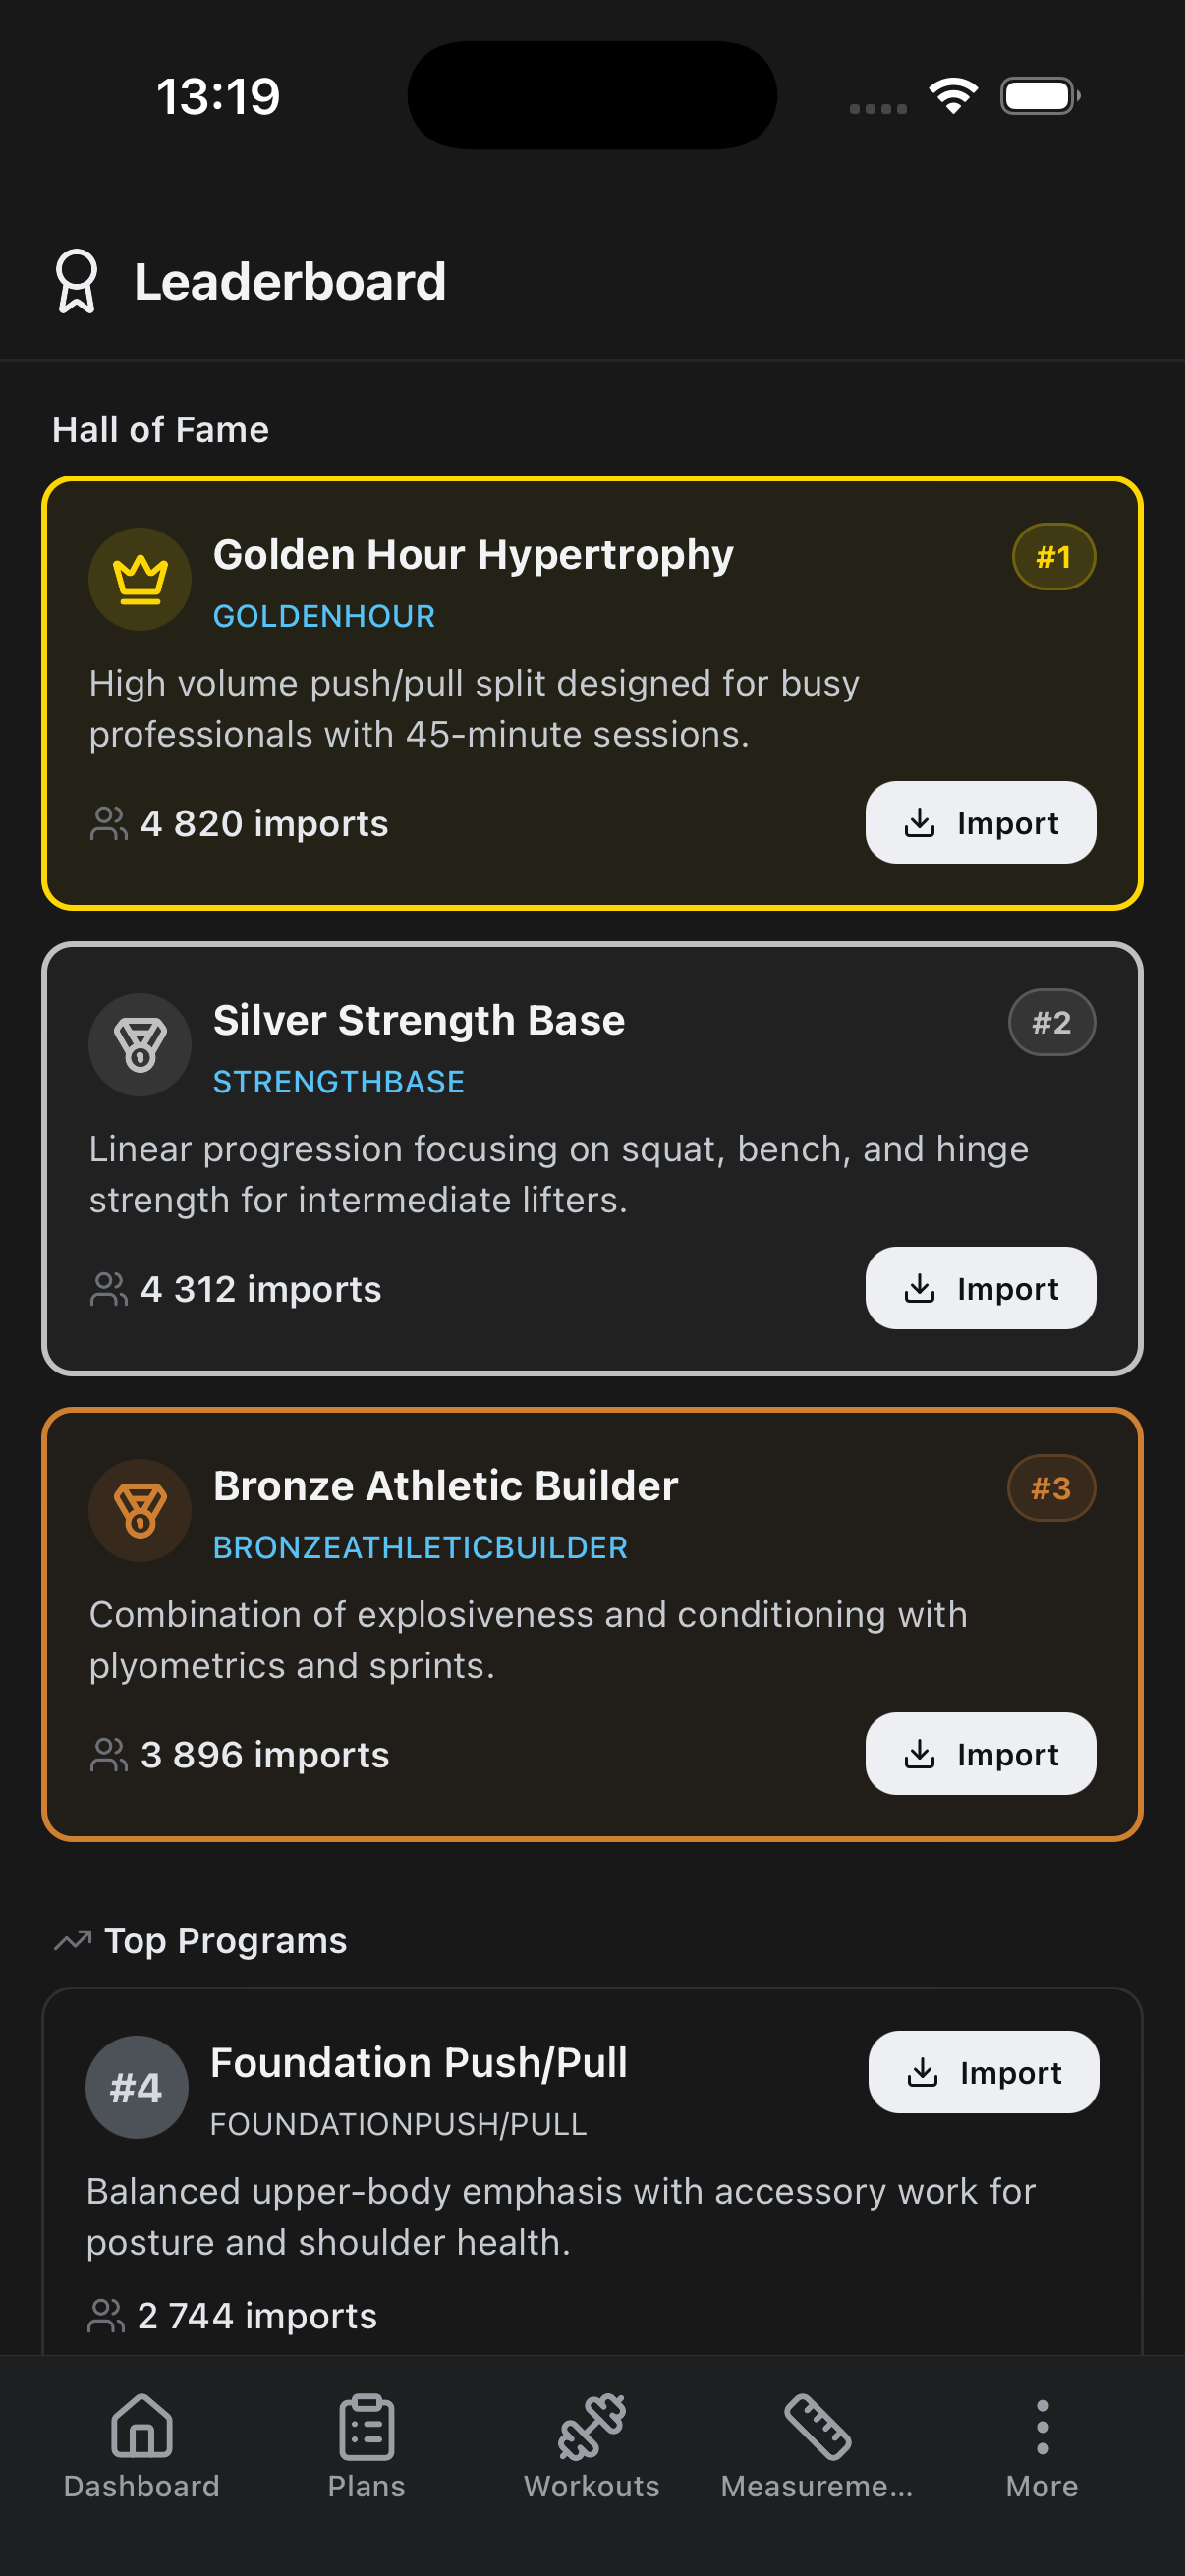Viewport: 1185px width, 2576px height.
Task: Import Golden Hour Hypertrophy program
Action: pos(980,822)
